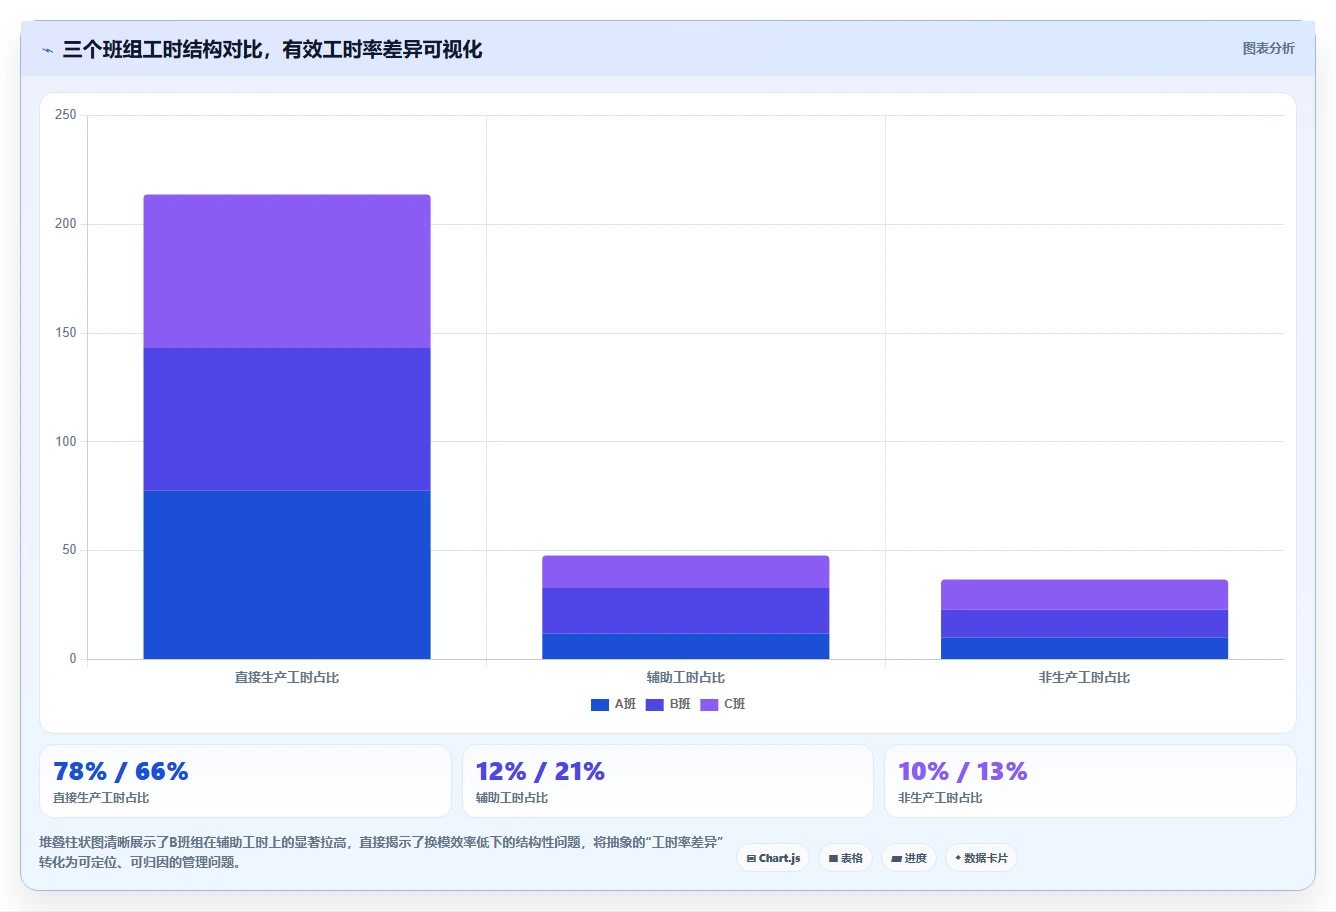Click the 数据卡片 tag chip
The height and width of the screenshot is (912, 1336).
click(x=981, y=858)
